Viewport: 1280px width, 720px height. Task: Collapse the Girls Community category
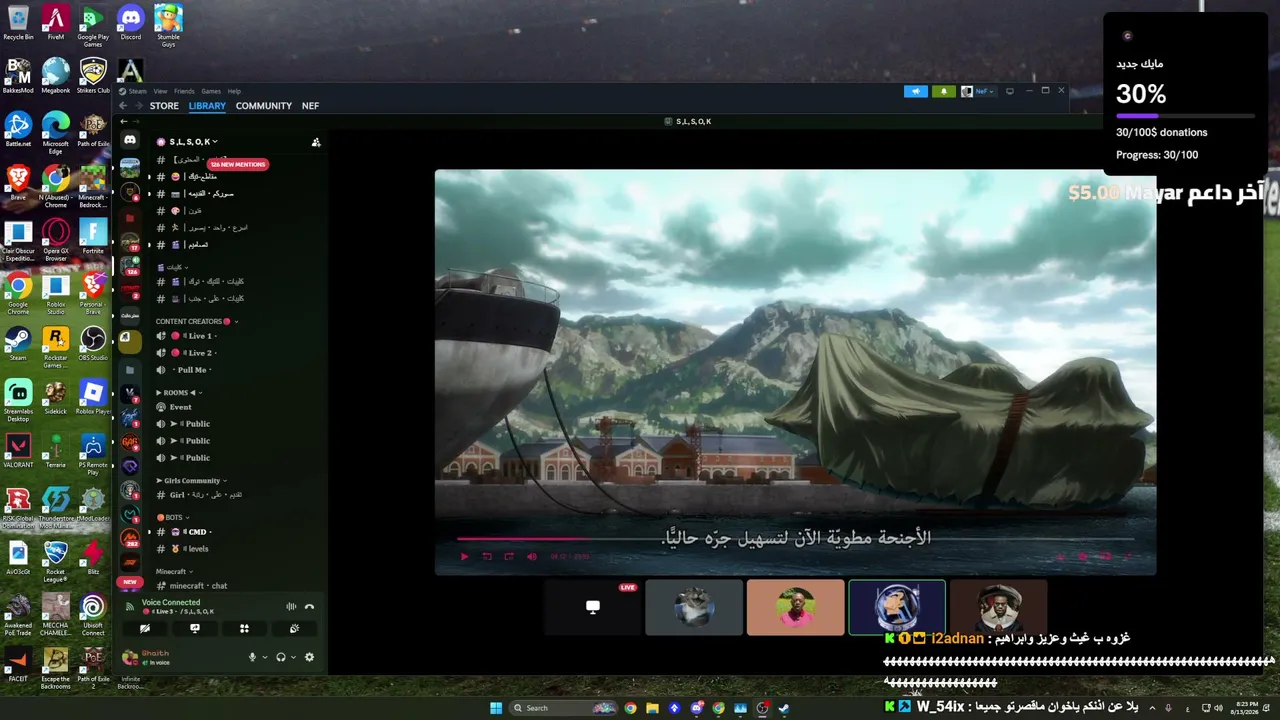click(x=191, y=481)
